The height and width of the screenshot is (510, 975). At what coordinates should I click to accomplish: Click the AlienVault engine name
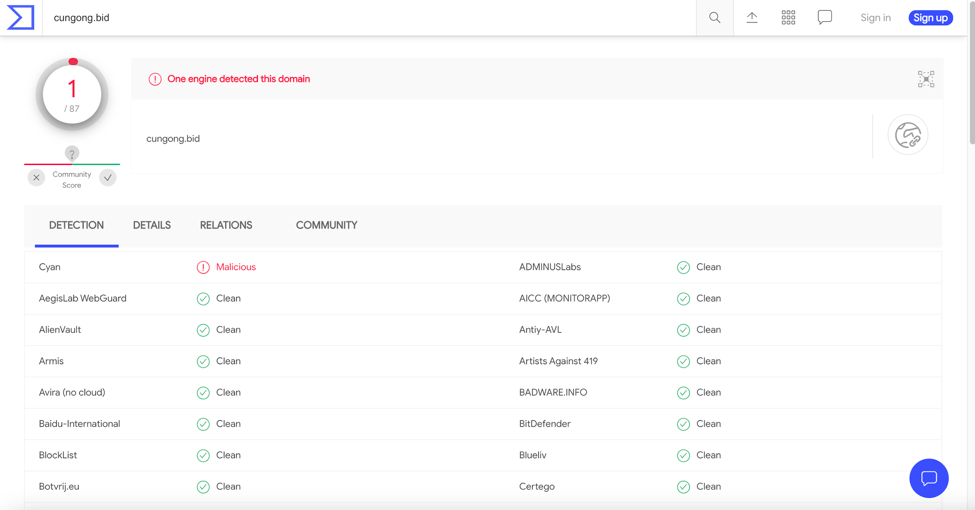click(x=60, y=330)
